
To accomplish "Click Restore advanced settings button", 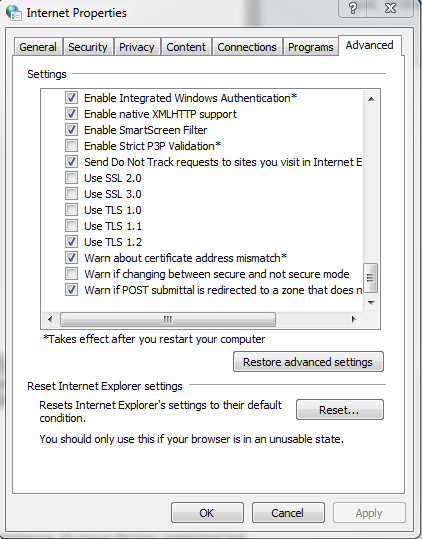I will coord(308,362).
